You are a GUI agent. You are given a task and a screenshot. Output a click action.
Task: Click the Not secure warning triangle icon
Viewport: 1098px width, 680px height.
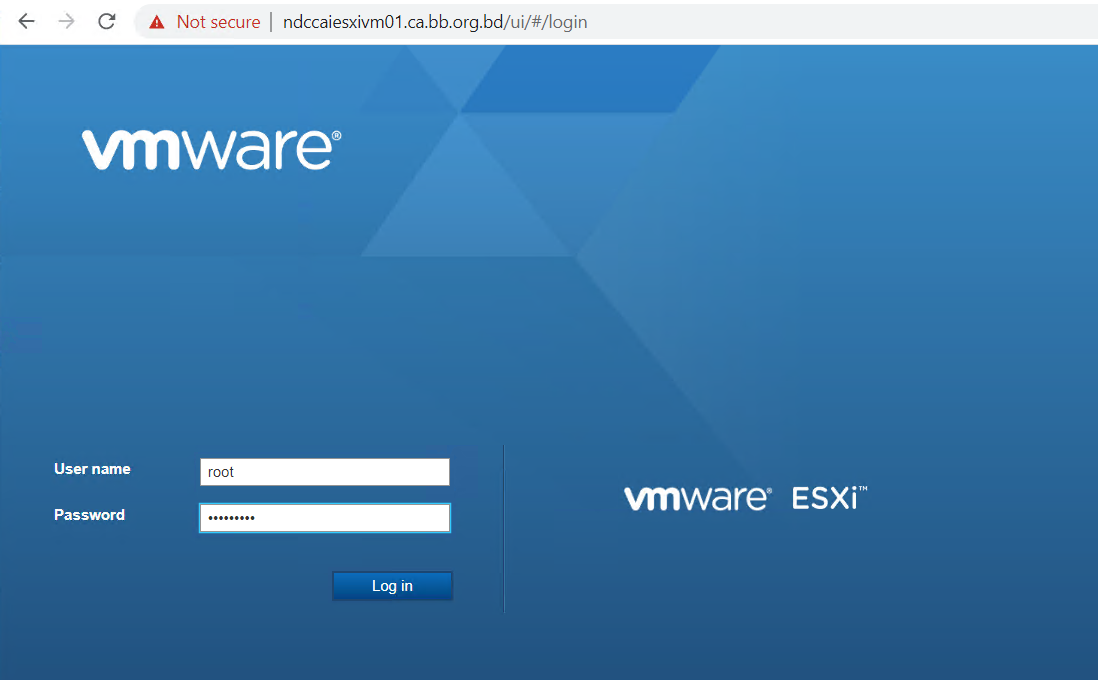point(157,22)
